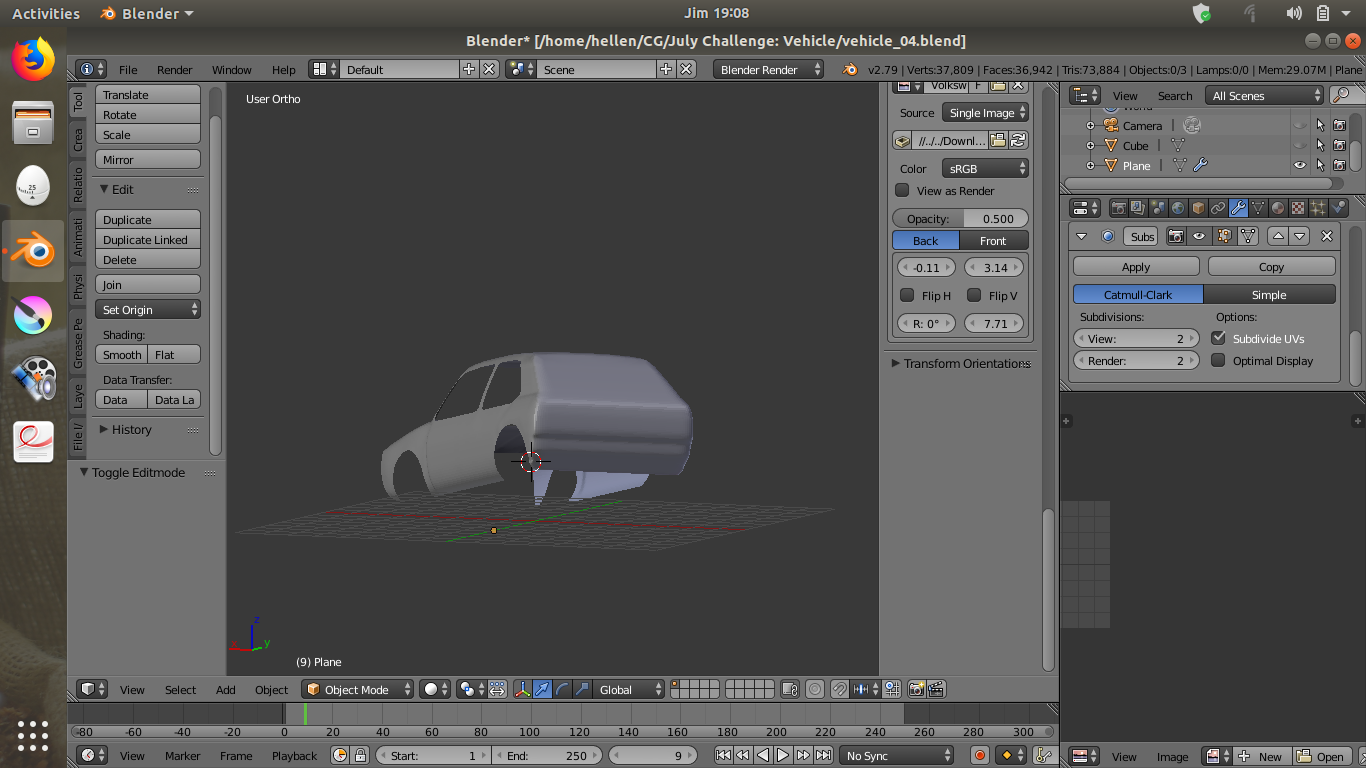
Task: Open the Add menu in the 3D view header
Action: tap(226, 690)
